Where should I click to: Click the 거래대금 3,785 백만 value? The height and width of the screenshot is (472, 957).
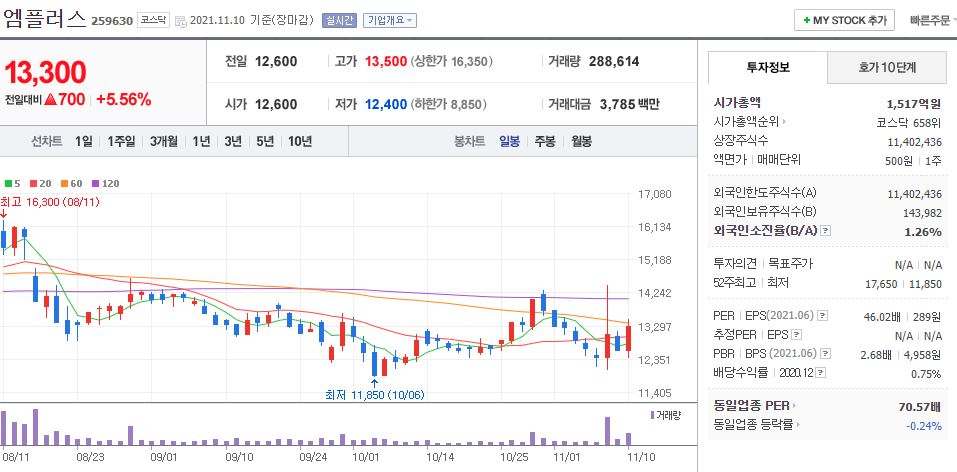click(x=630, y=104)
